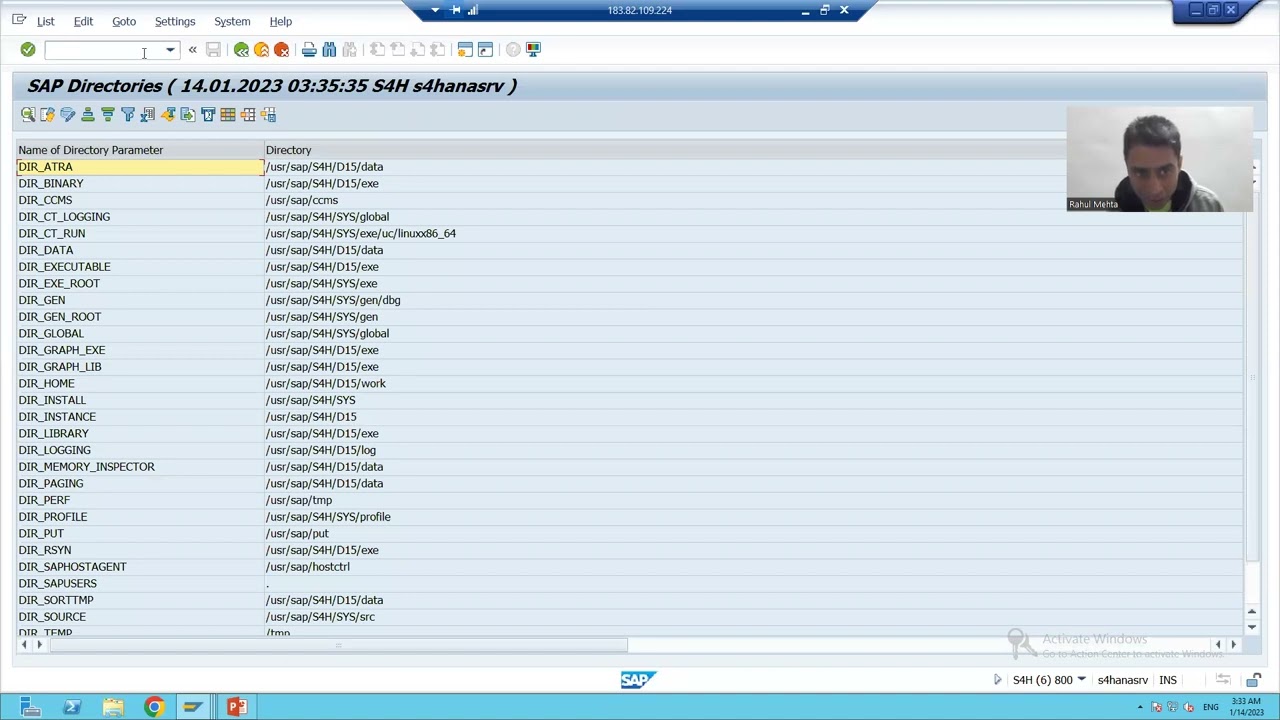Image resolution: width=1280 pixels, height=720 pixels.
Task: Select the DIR_CT_RUN parameter
Action: [52, 234]
